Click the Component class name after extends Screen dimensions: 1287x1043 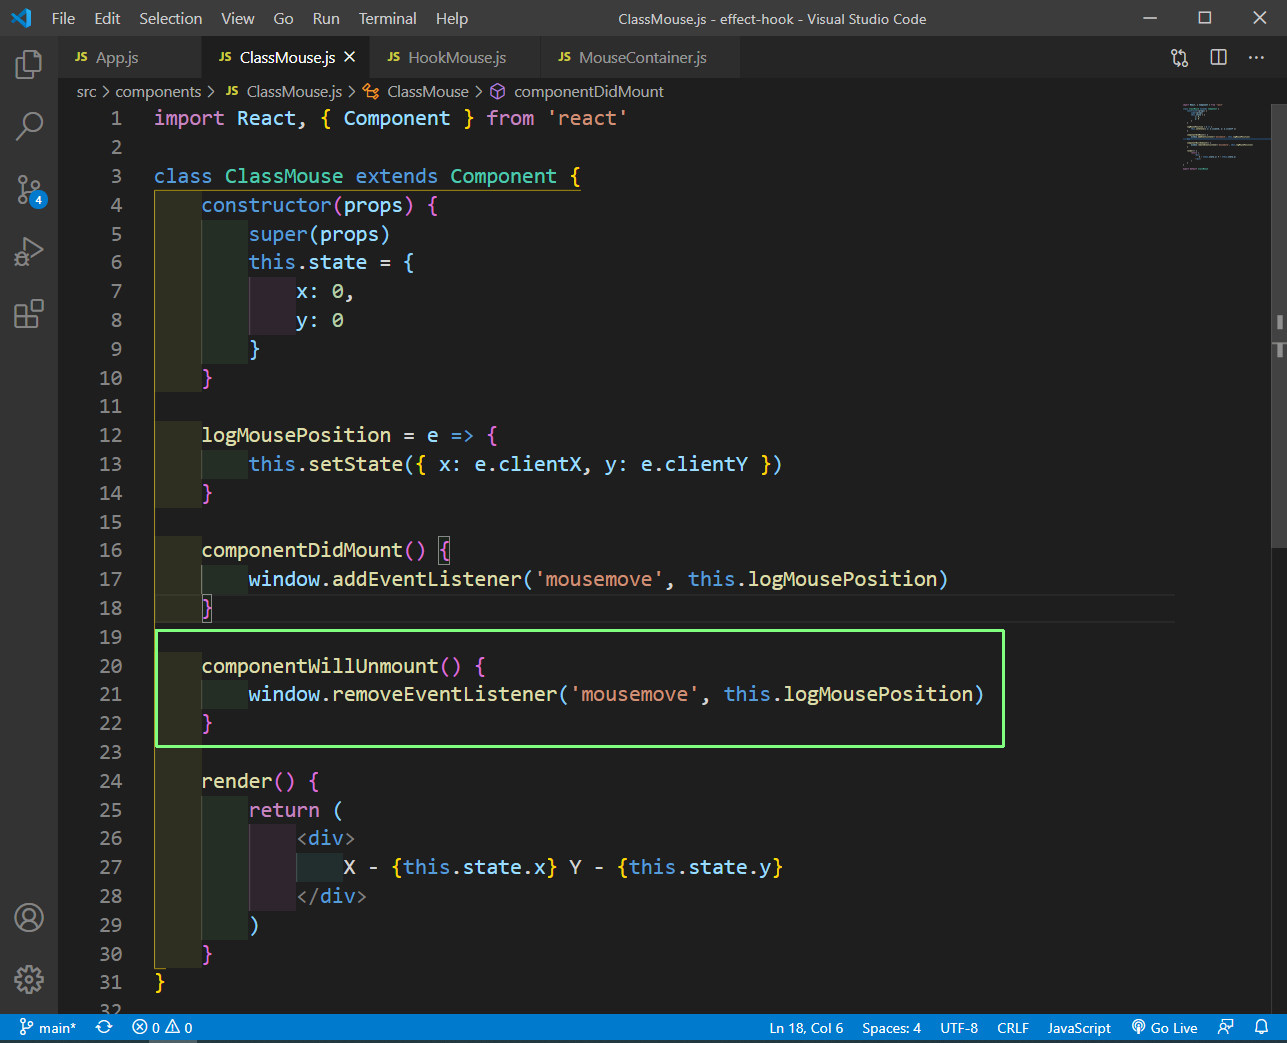click(x=503, y=176)
